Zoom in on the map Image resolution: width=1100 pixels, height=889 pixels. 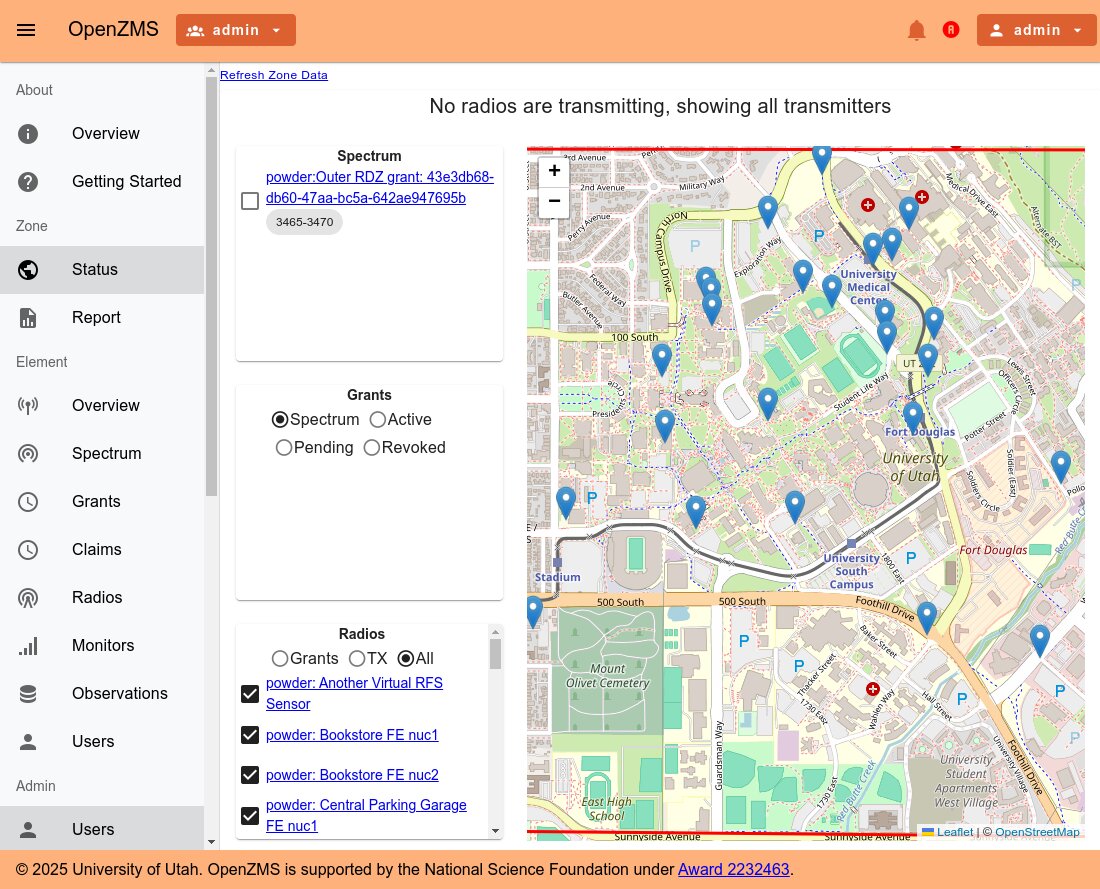pos(554,170)
